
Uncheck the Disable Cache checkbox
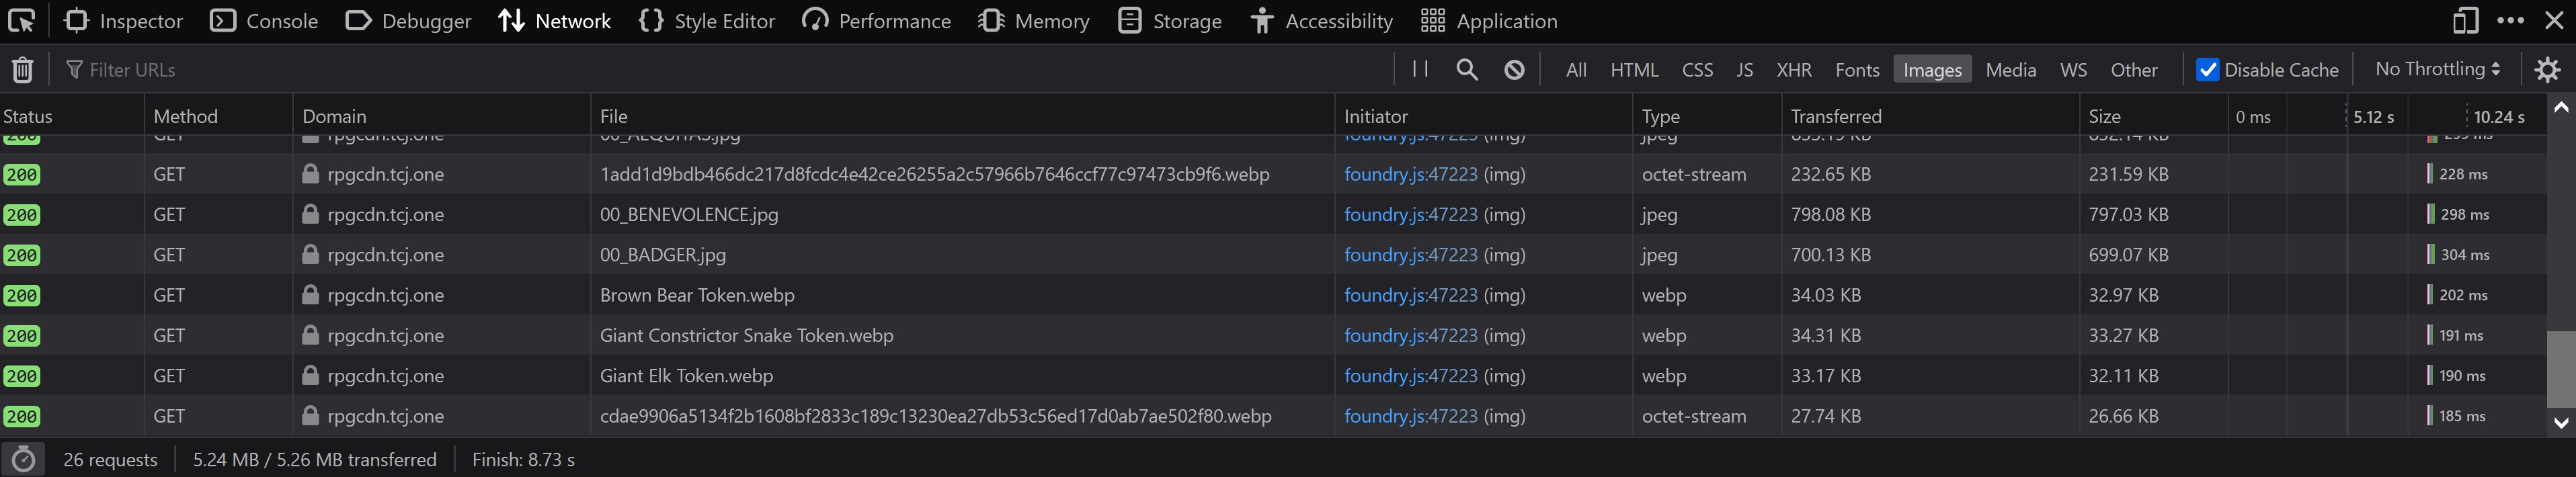point(2207,70)
